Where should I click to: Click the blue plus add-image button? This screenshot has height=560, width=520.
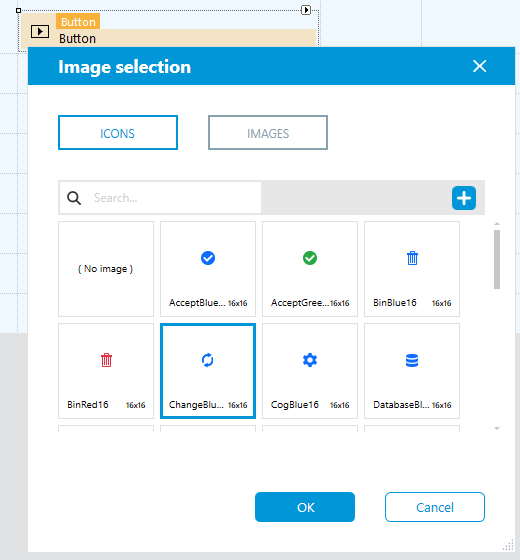(464, 198)
